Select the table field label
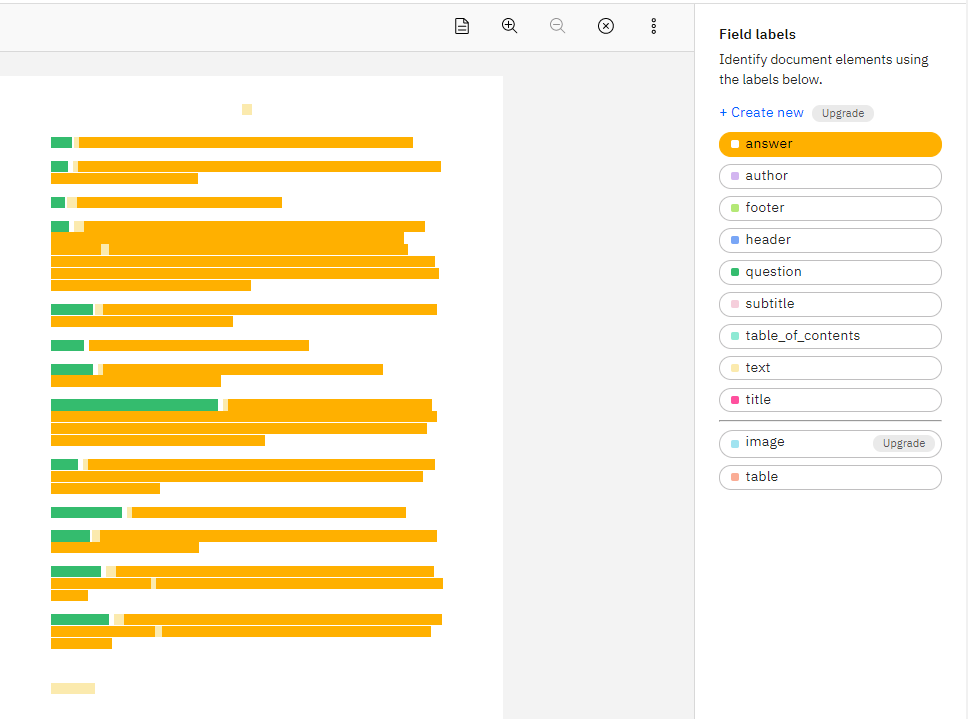Image resolution: width=968 pixels, height=719 pixels. 830,477
